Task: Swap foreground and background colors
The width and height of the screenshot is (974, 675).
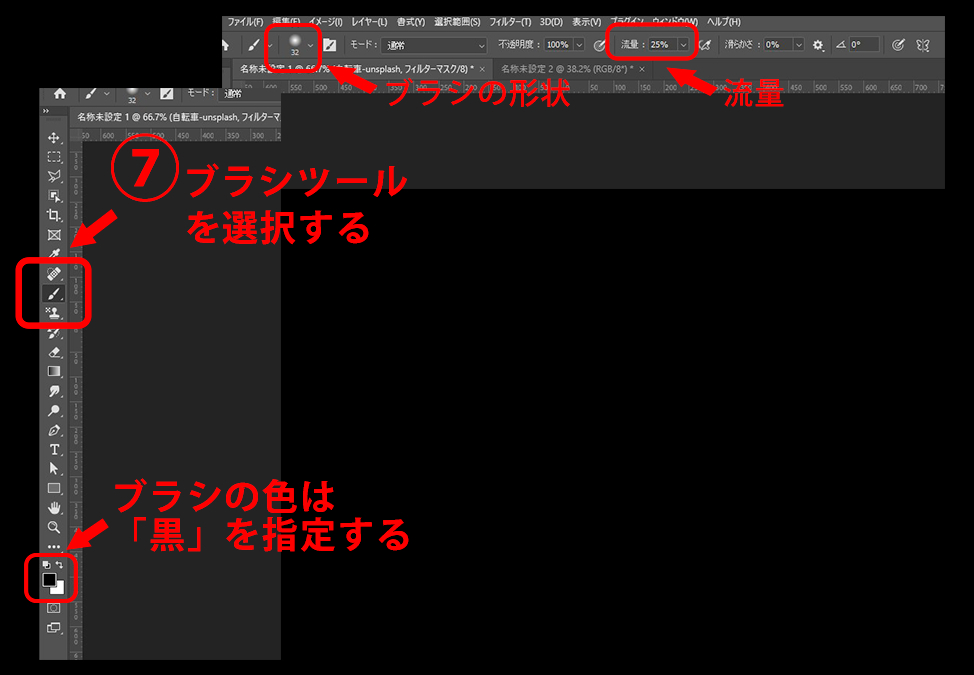Action: coord(60,564)
